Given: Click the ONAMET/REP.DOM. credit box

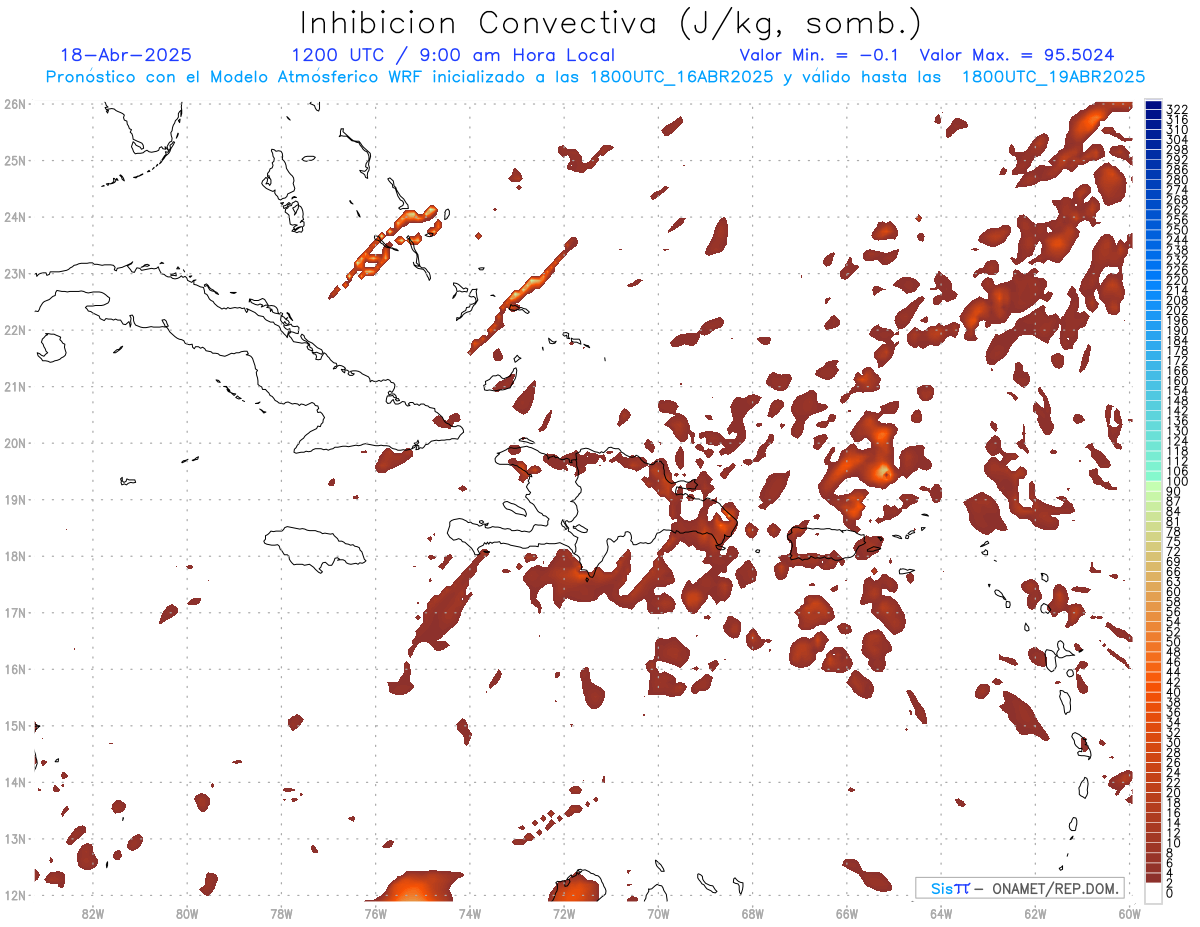Looking at the screenshot, I should point(1018,888).
